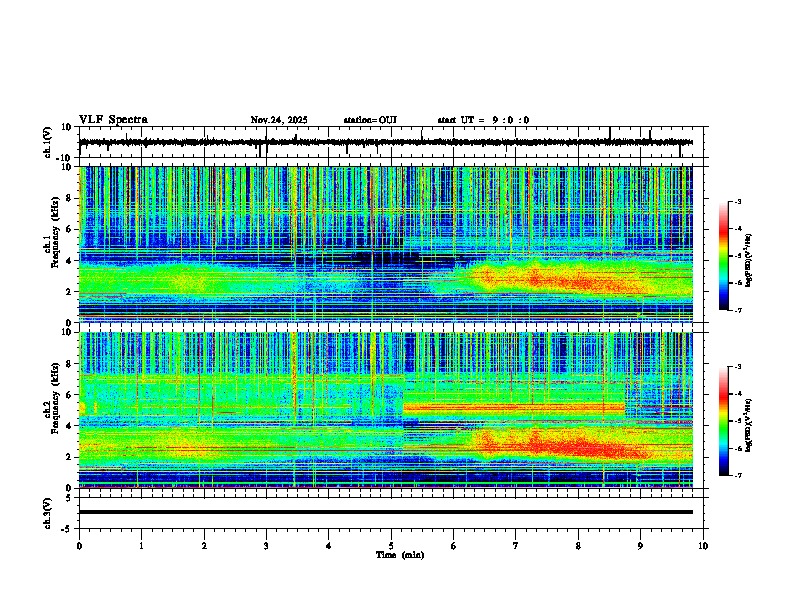Click the ch.2 spectrogram color bar
This screenshot has height=612, width=792.
(724, 421)
